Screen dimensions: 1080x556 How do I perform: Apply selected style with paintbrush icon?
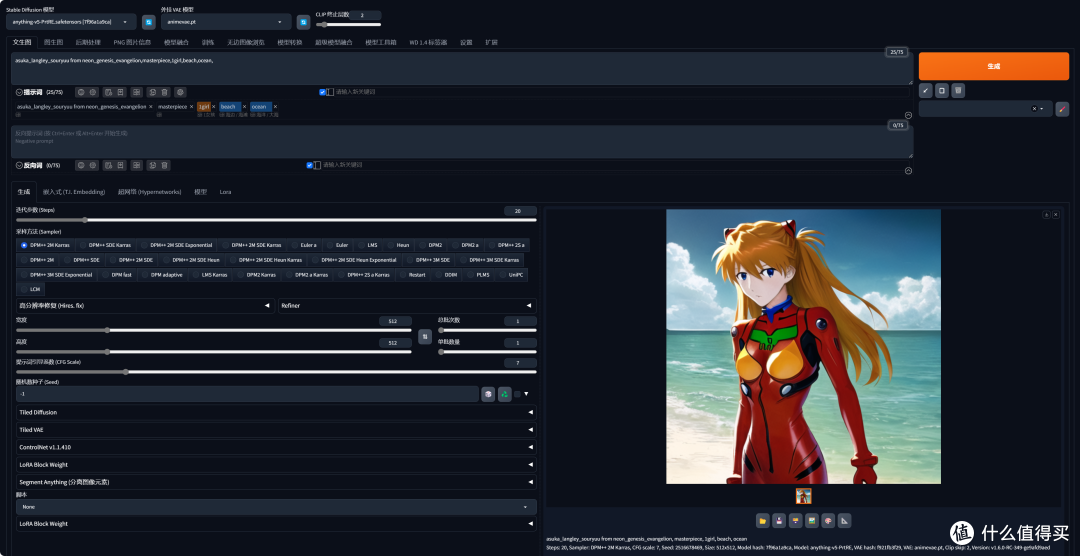tap(1062, 109)
